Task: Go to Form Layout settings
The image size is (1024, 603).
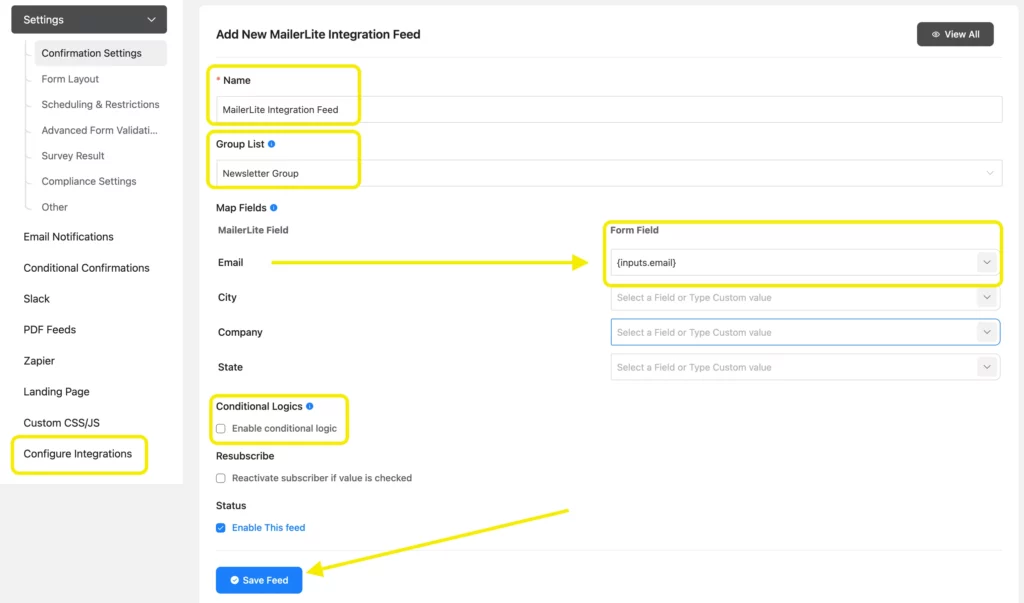Action: (70, 79)
